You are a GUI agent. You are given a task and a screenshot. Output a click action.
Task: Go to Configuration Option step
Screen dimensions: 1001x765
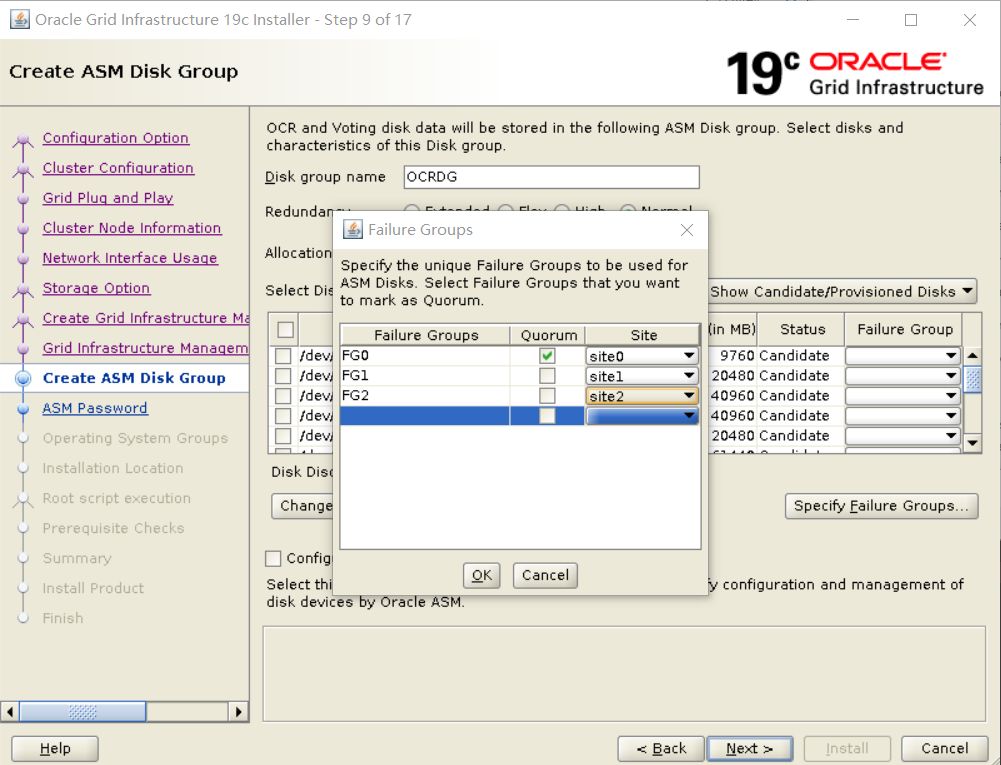tap(116, 138)
